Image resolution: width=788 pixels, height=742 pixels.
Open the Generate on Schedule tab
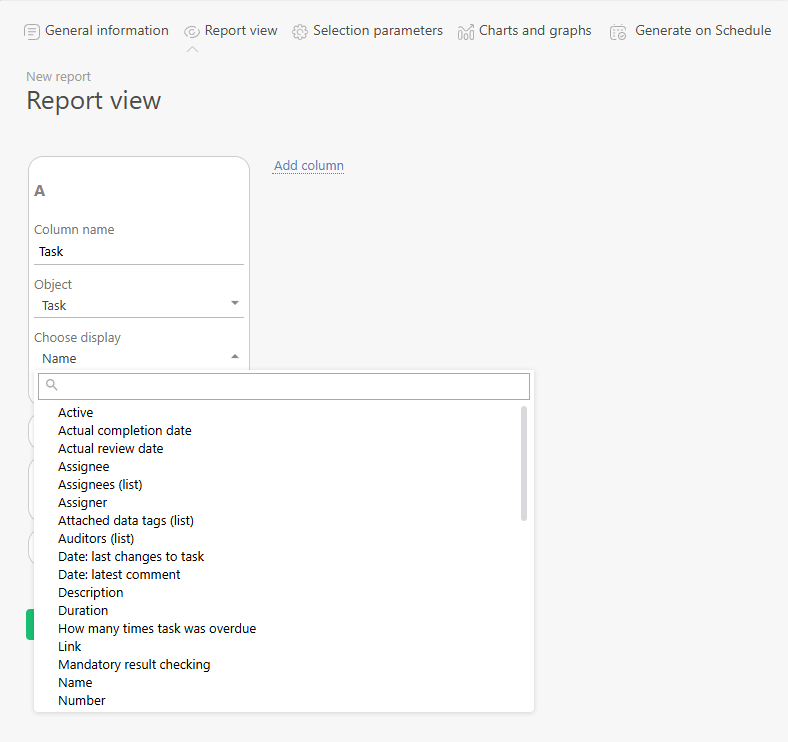tap(702, 31)
